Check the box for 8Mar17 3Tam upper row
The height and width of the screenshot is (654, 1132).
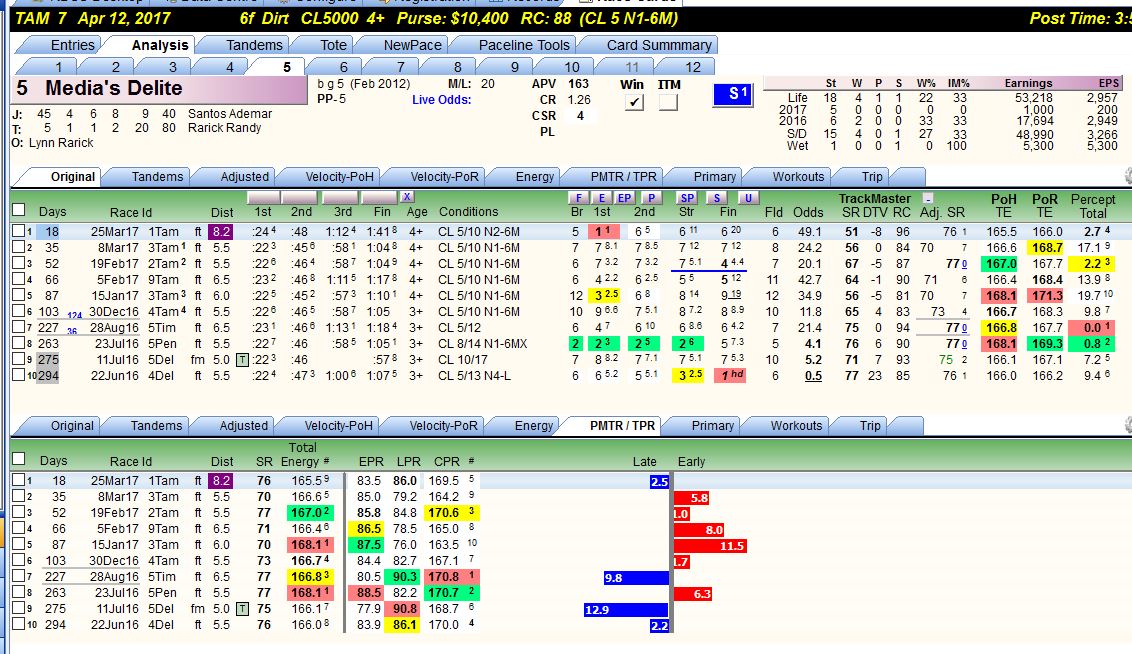click(19, 247)
